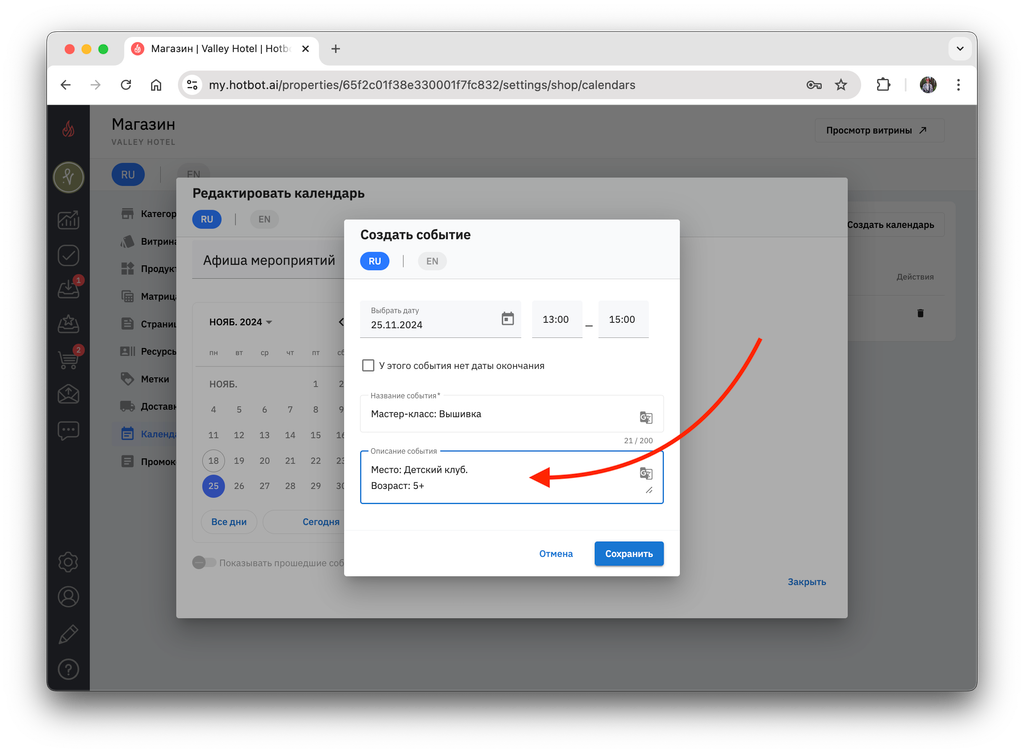Click the Hotbot flame logo in sidebar
Screen dimensions: 1024x753
(x=68, y=129)
